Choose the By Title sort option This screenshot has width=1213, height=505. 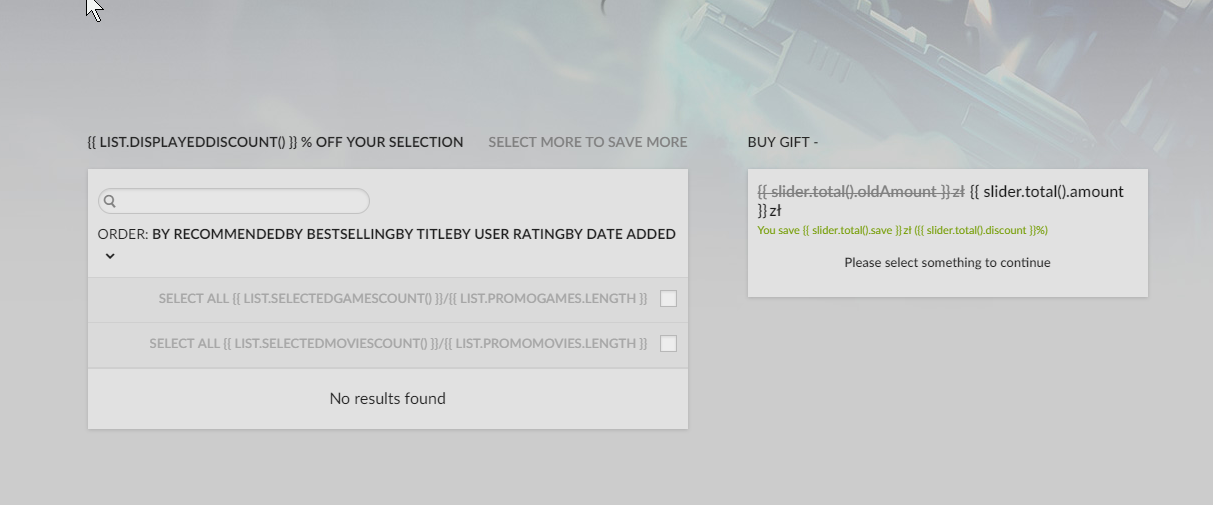click(x=426, y=234)
